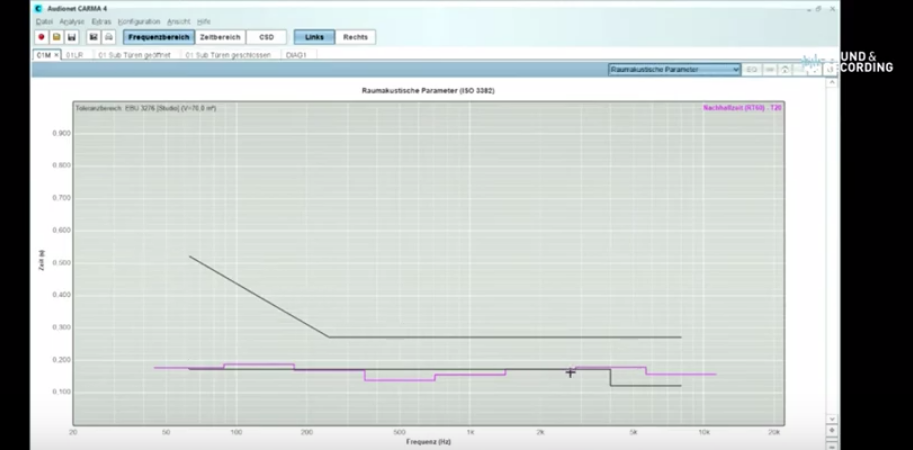Open the Konfiguration menu

[138, 21]
